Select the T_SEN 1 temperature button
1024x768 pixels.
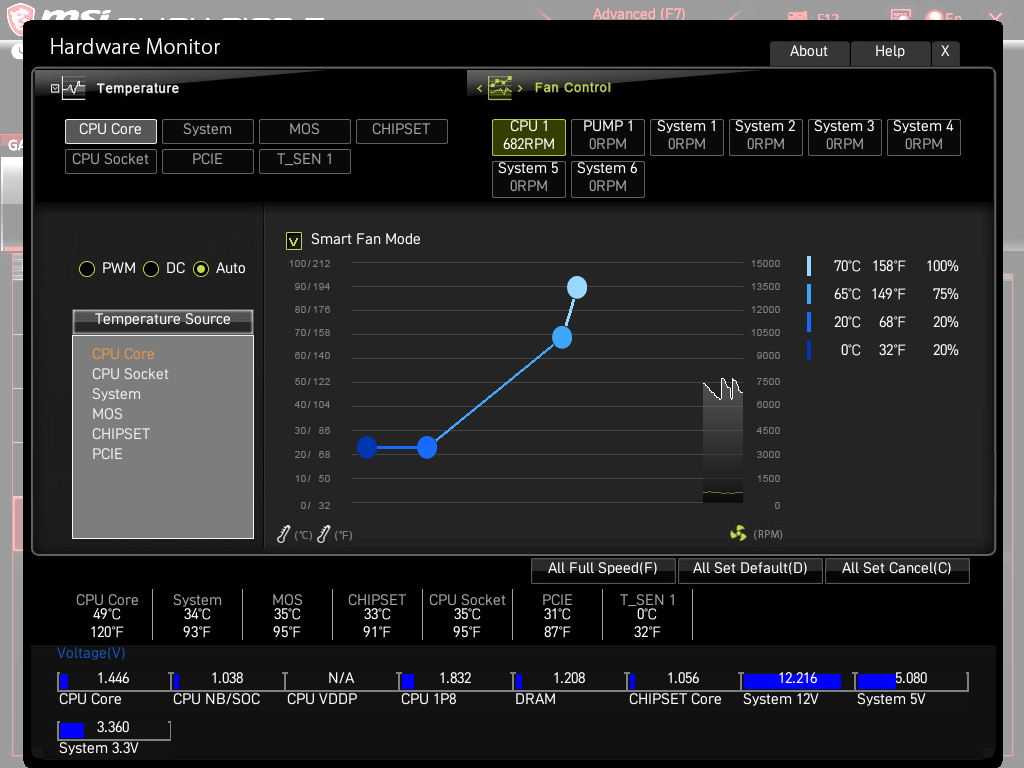[x=304, y=160]
